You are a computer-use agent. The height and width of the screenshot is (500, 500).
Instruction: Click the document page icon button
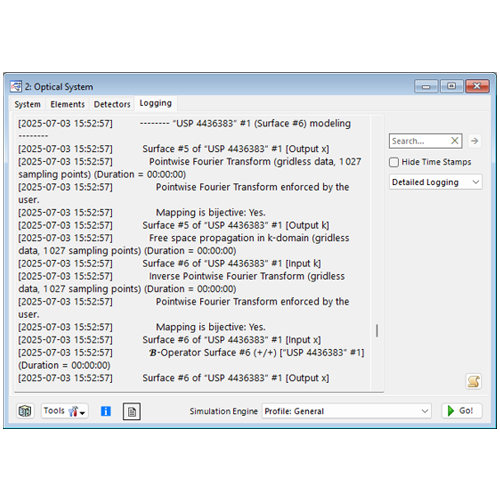point(132,411)
